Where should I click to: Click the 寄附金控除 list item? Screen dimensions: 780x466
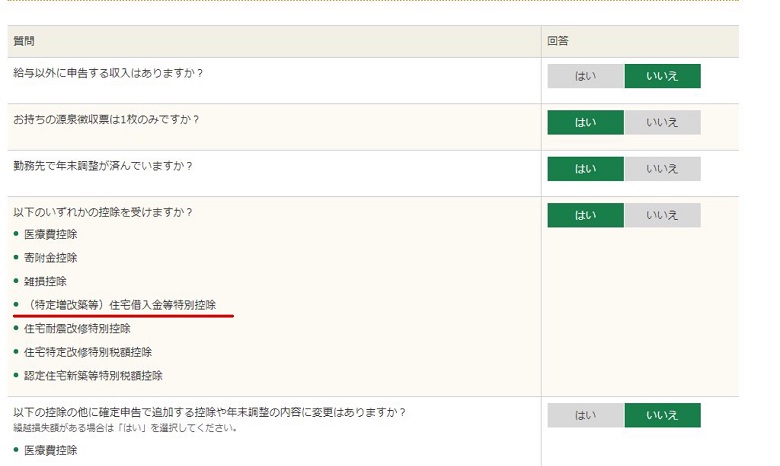[51, 258]
